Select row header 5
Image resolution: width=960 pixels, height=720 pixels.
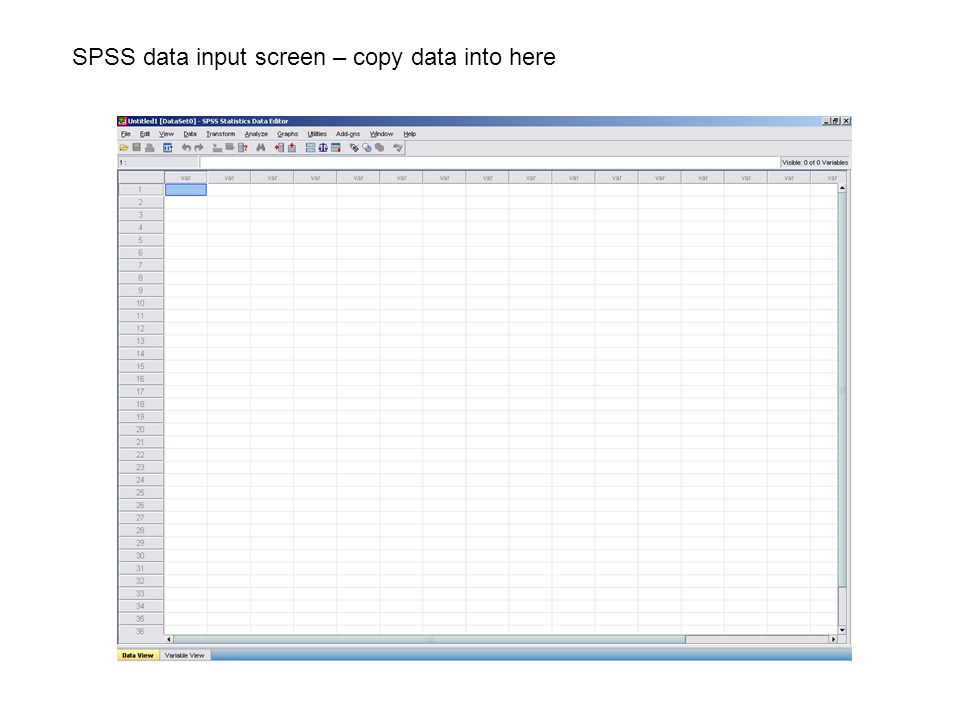click(140, 240)
